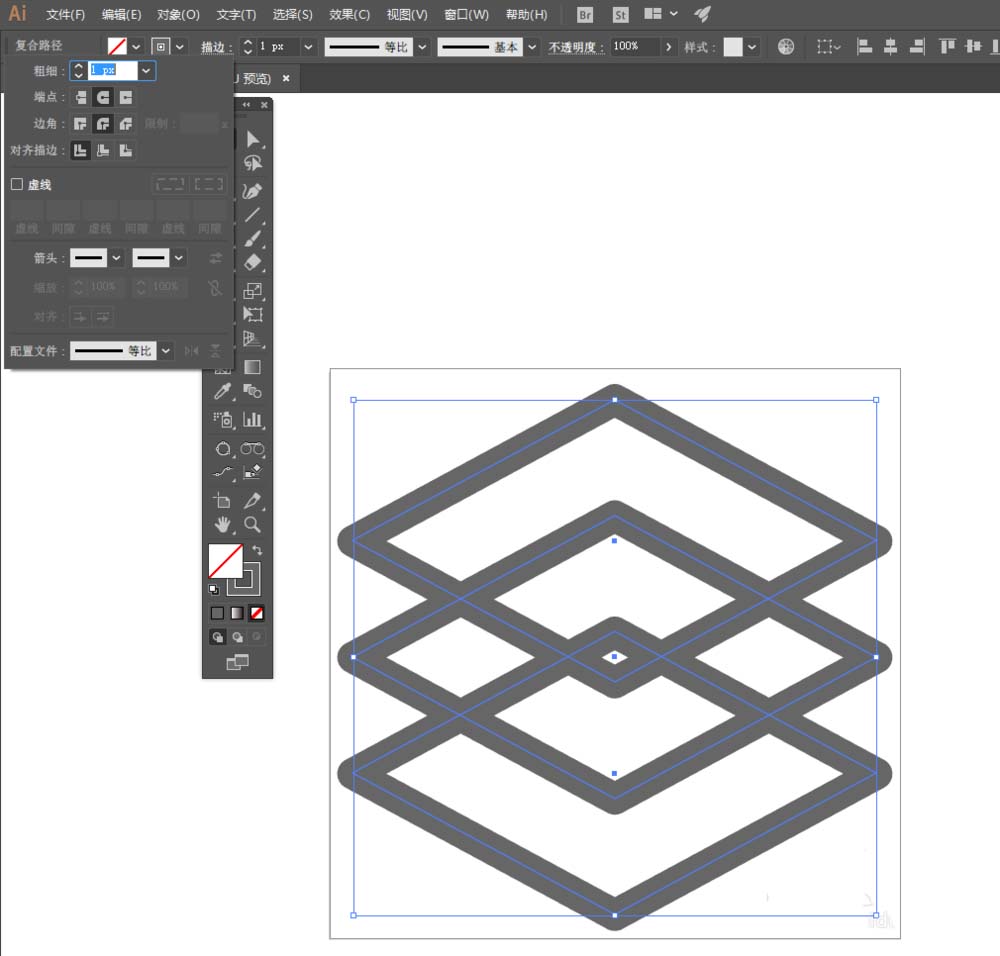Open the 配置文件 profile dropdown

click(166, 351)
